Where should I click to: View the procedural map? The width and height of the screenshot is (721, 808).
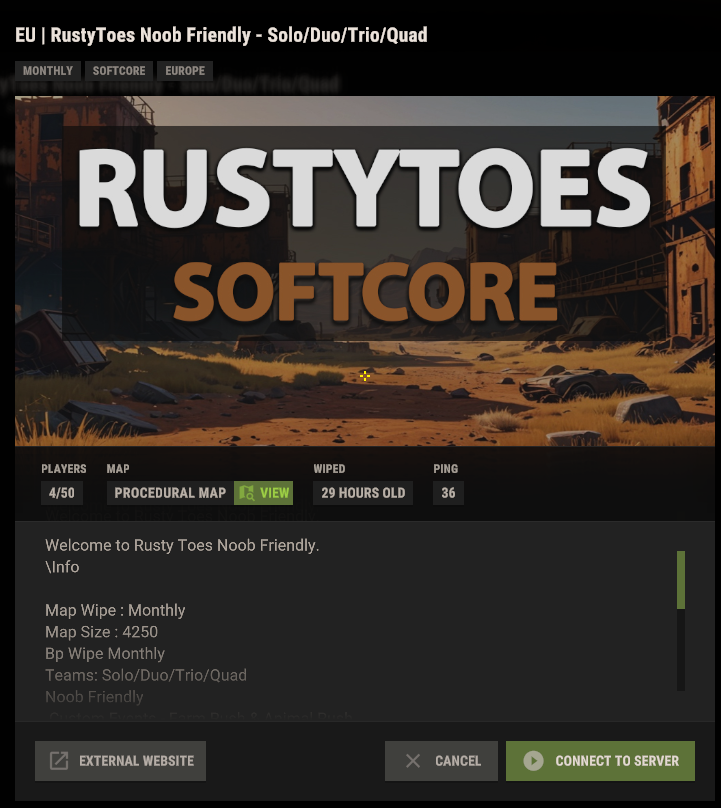(263, 493)
